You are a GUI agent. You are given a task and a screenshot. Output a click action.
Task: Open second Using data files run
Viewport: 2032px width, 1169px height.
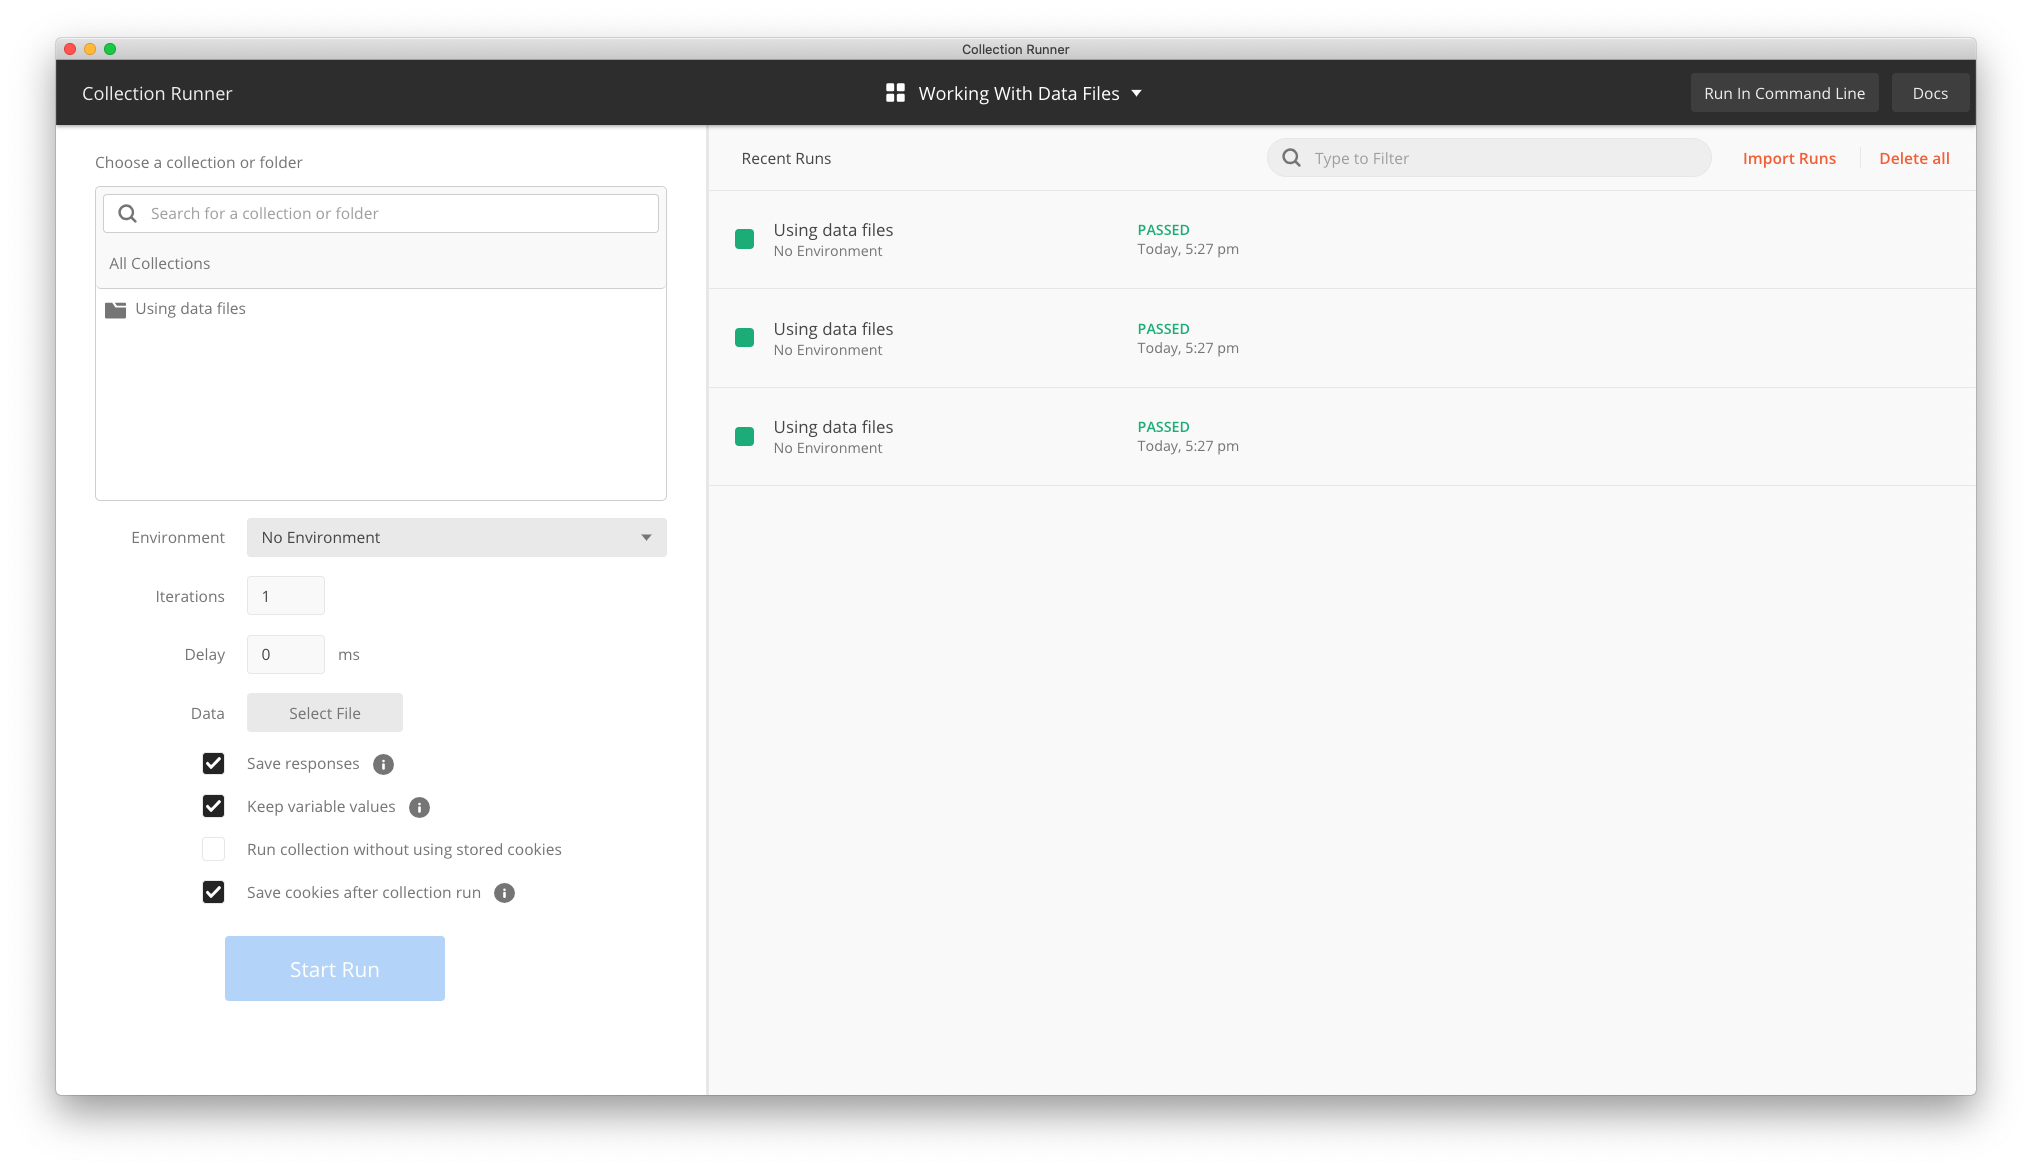[x=1342, y=338]
